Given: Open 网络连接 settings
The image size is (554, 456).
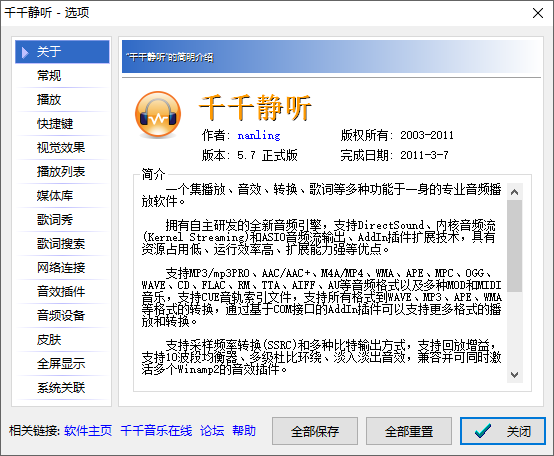Looking at the screenshot, I should [62, 268].
